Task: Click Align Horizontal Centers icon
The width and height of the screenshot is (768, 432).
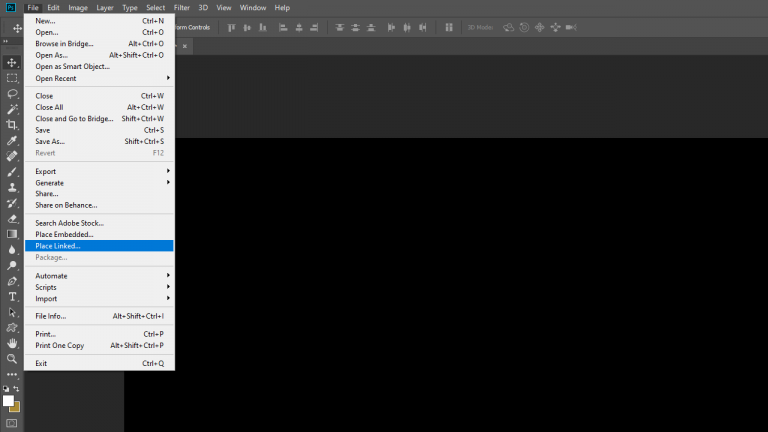Action: coord(299,27)
